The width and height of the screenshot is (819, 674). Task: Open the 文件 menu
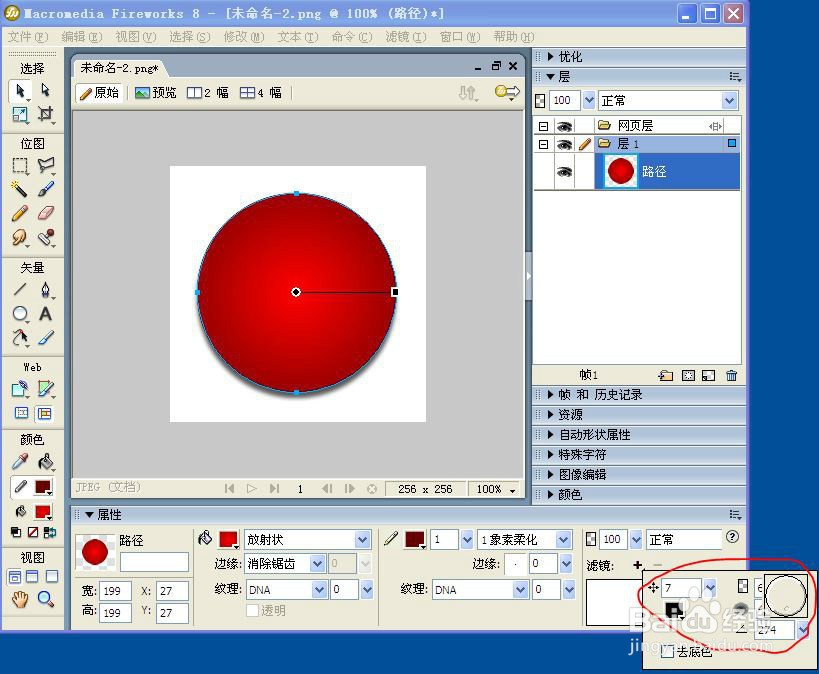click(x=28, y=37)
